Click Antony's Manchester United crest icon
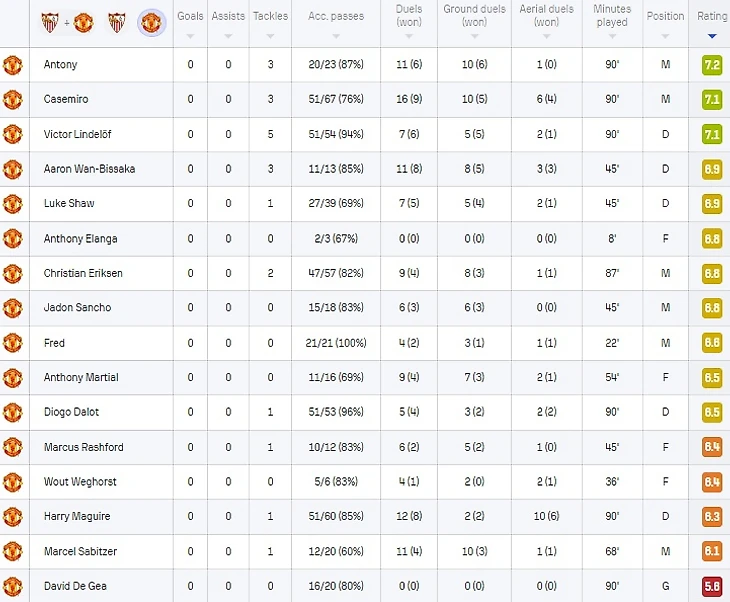This screenshot has width=730, height=602. 13,65
